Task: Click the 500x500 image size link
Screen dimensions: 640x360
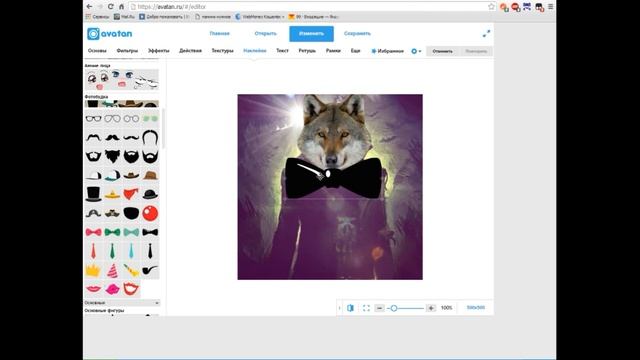Action: point(476,307)
